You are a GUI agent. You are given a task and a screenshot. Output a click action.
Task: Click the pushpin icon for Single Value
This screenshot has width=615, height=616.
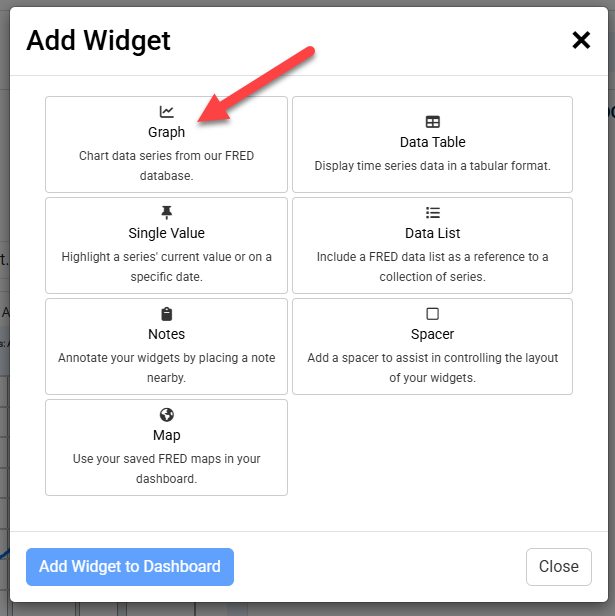(x=167, y=213)
